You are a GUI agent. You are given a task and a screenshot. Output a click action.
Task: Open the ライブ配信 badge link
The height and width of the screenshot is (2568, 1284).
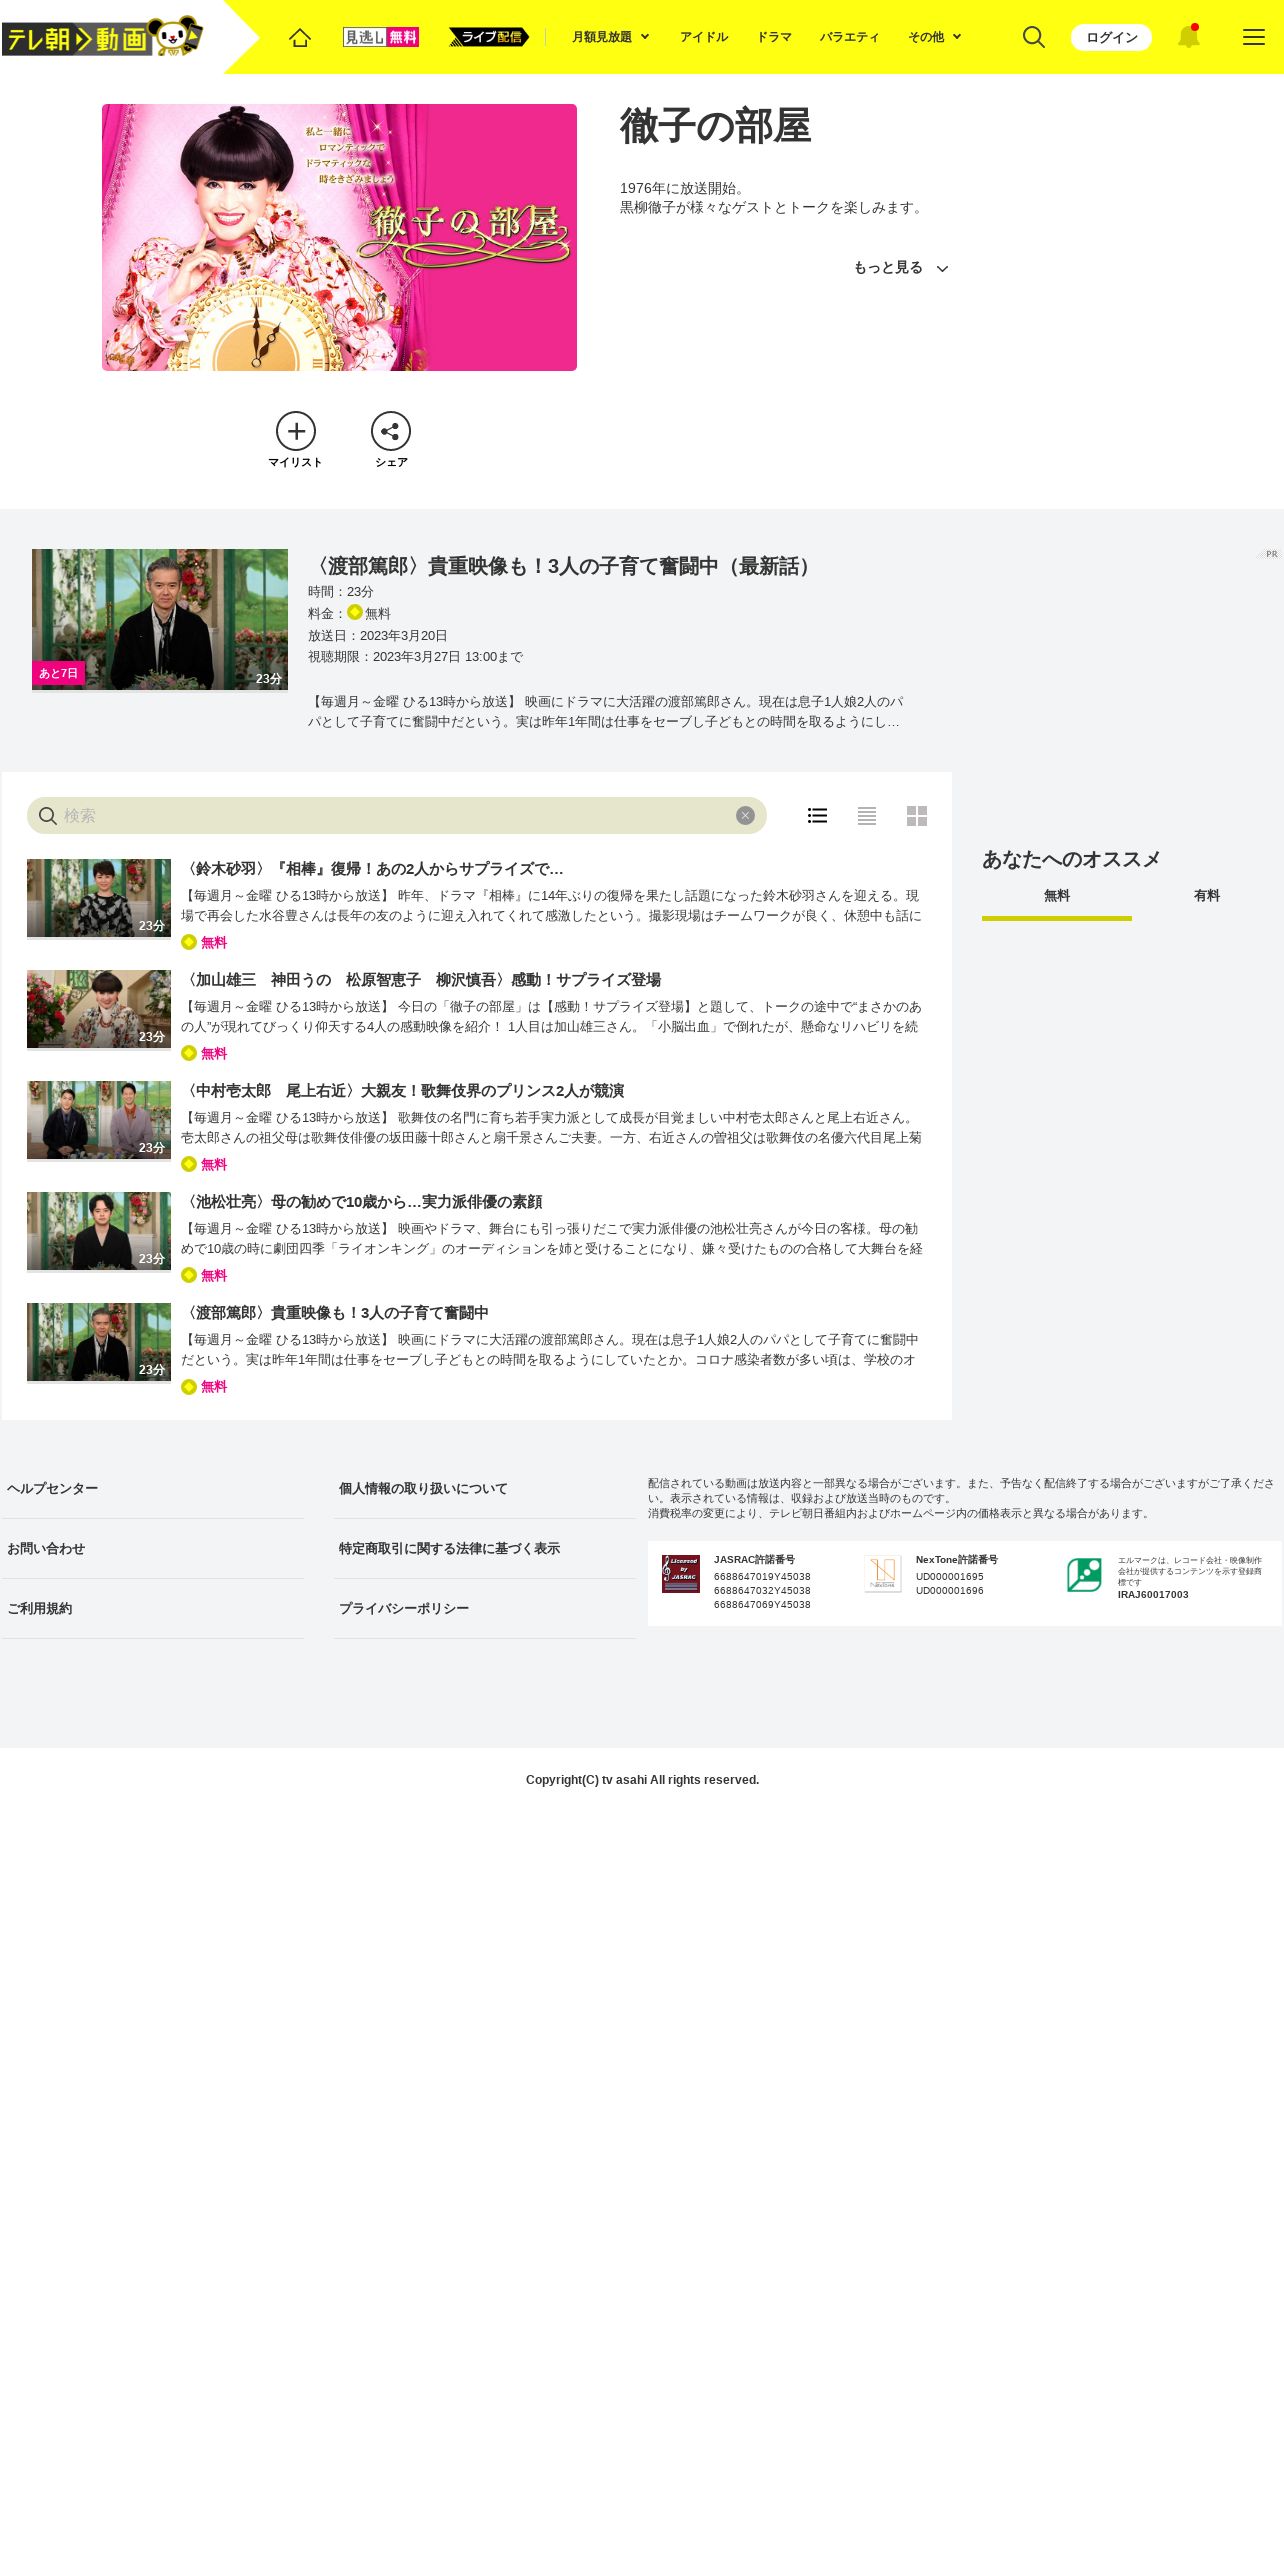click(488, 37)
